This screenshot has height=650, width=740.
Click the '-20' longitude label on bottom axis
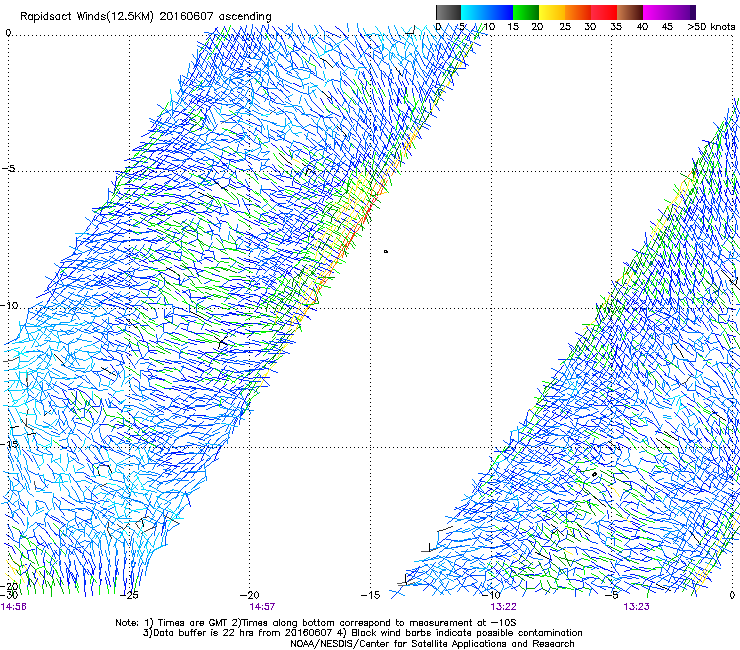[x=250, y=595]
